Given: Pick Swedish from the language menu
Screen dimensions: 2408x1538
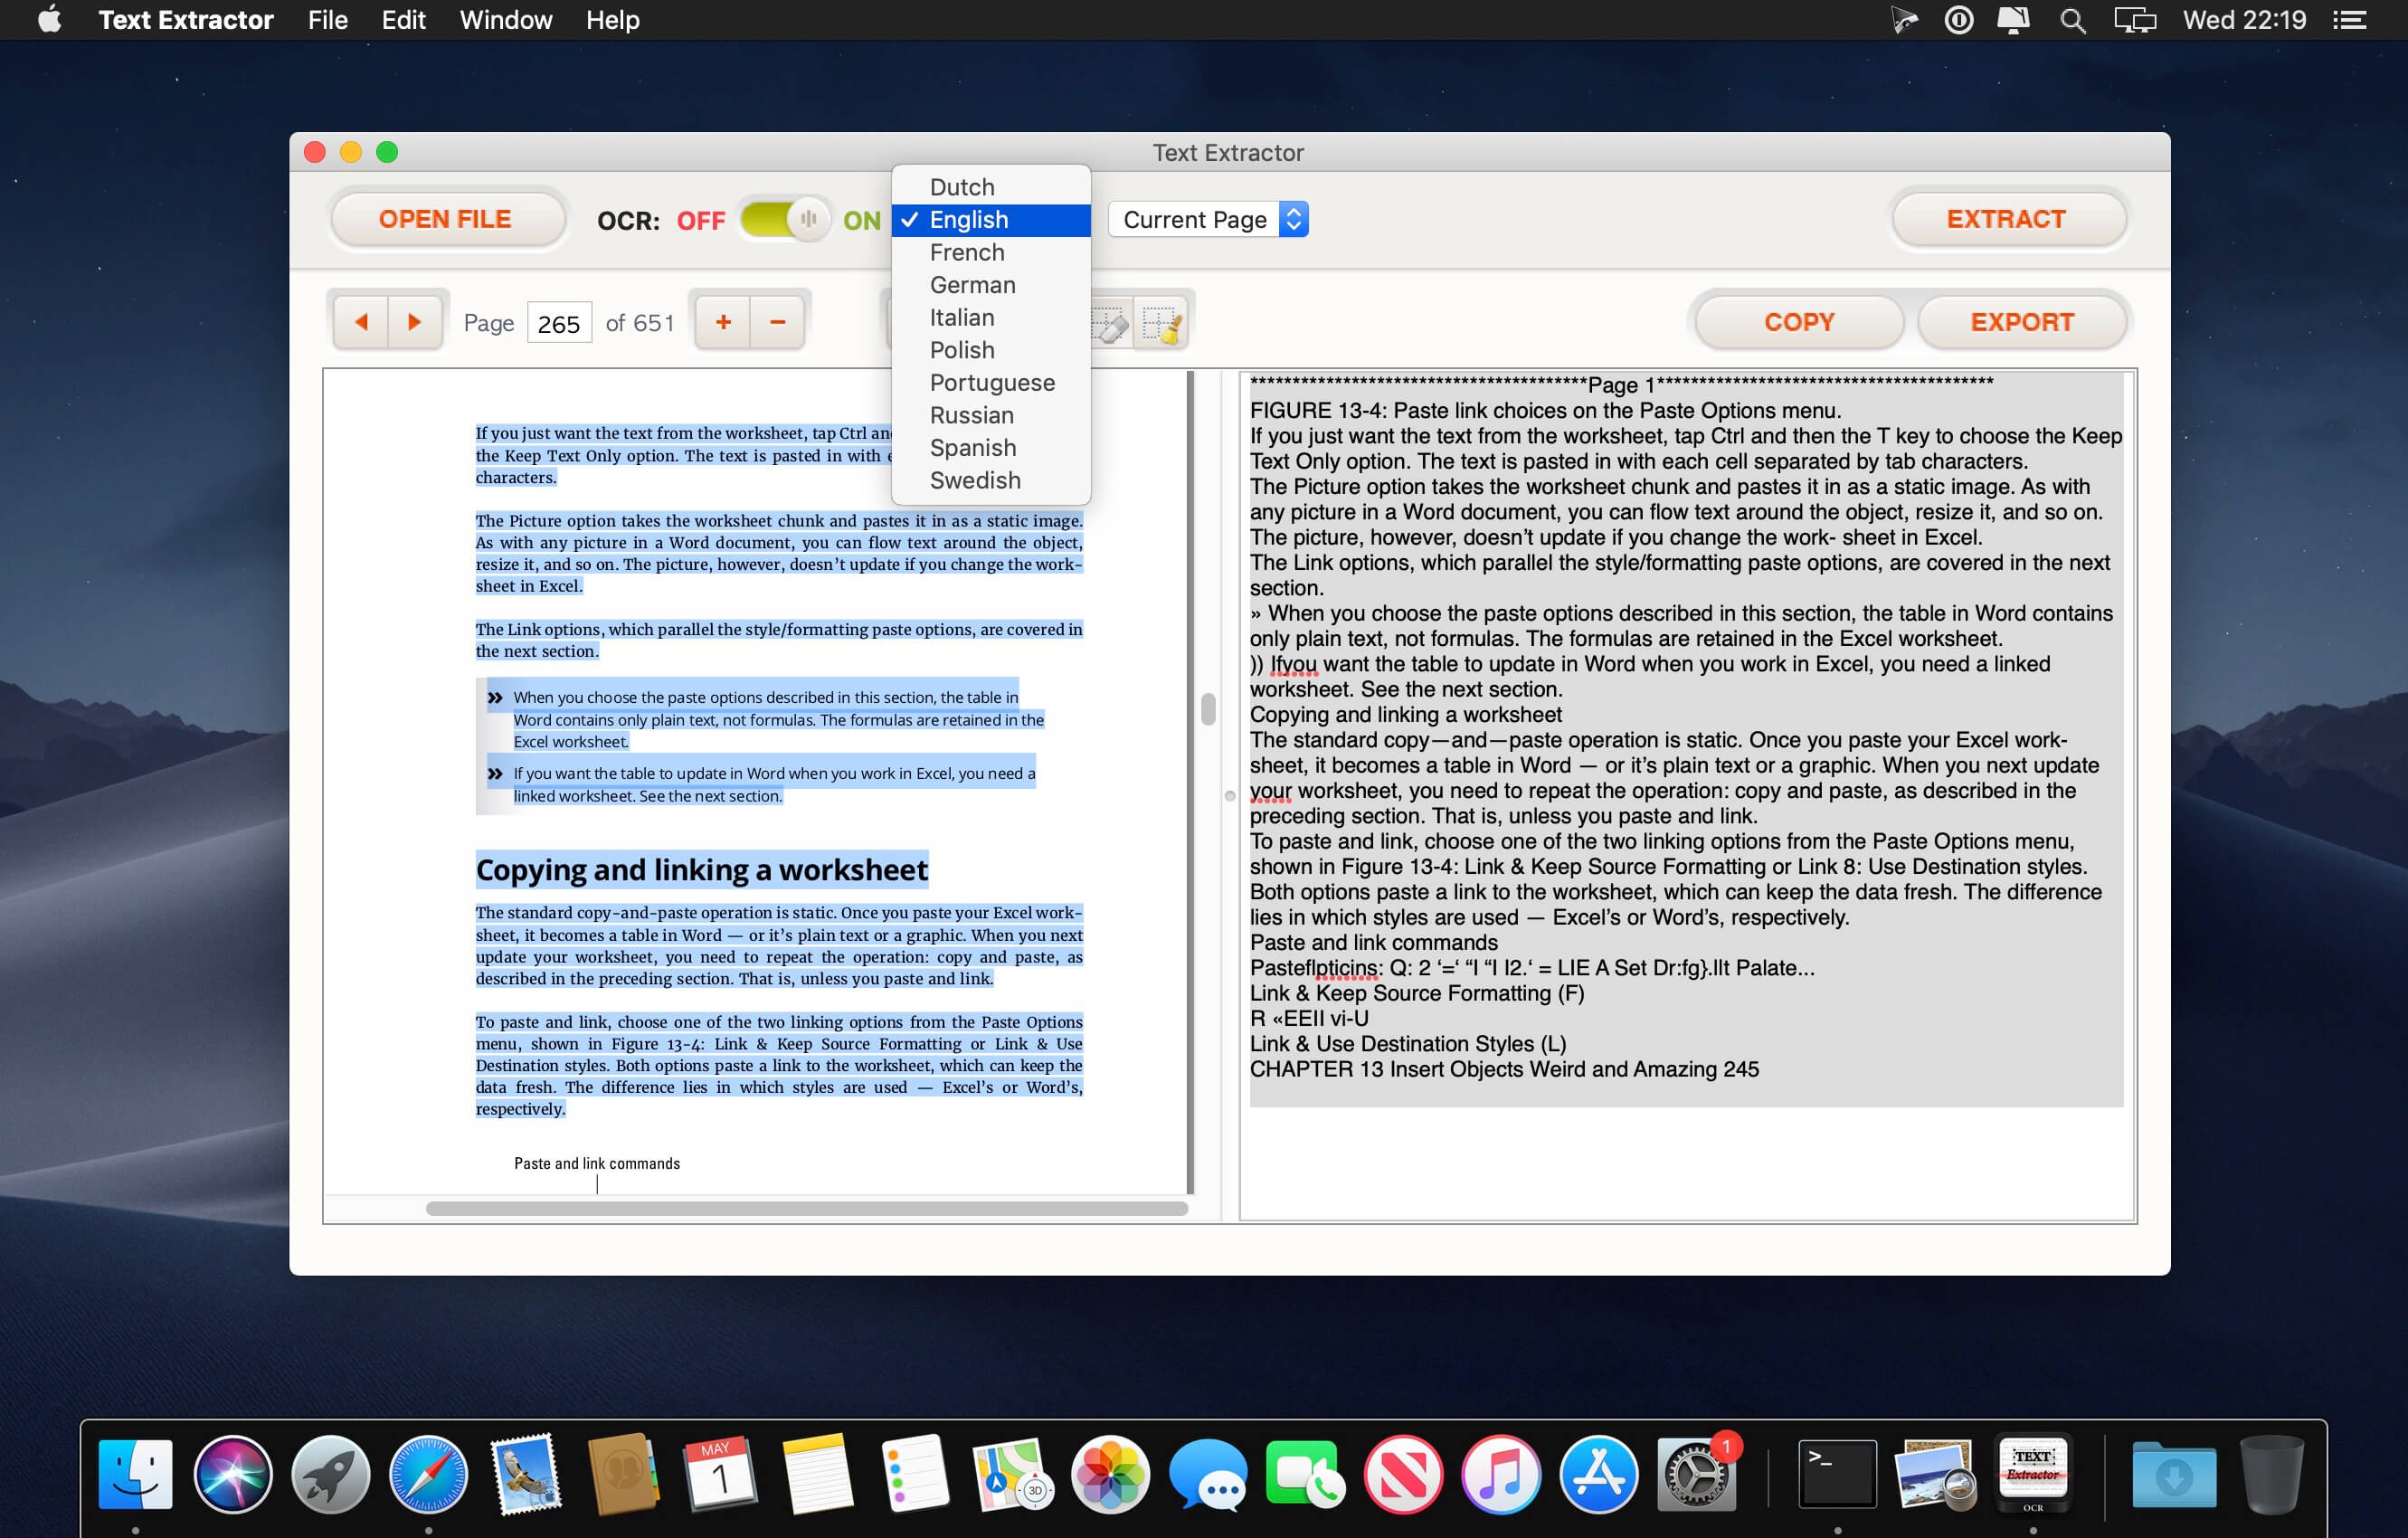Looking at the screenshot, I should click(x=990, y=480).
